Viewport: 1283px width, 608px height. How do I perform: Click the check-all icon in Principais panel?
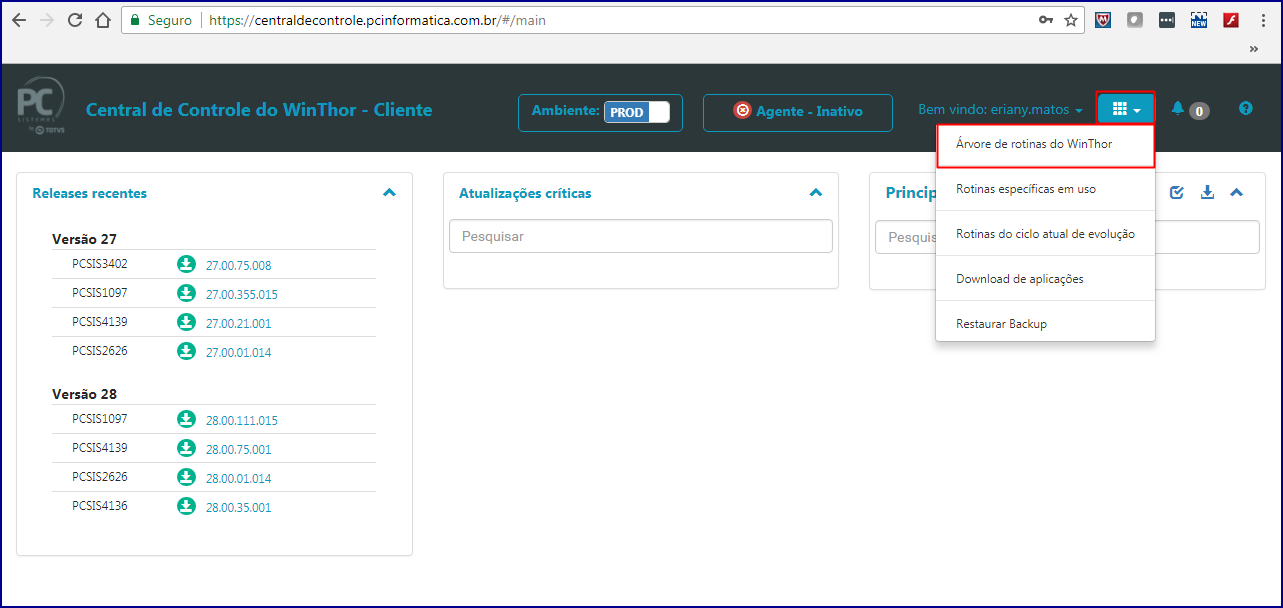pyautogui.click(x=1177, y=192)
